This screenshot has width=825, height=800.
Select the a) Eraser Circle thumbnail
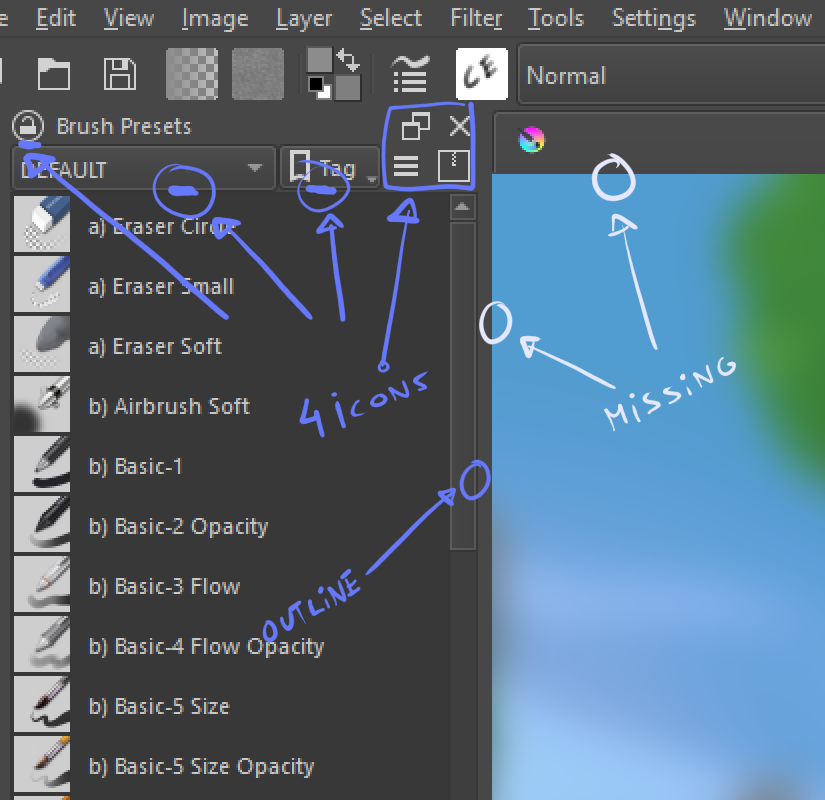pos(42,224)
